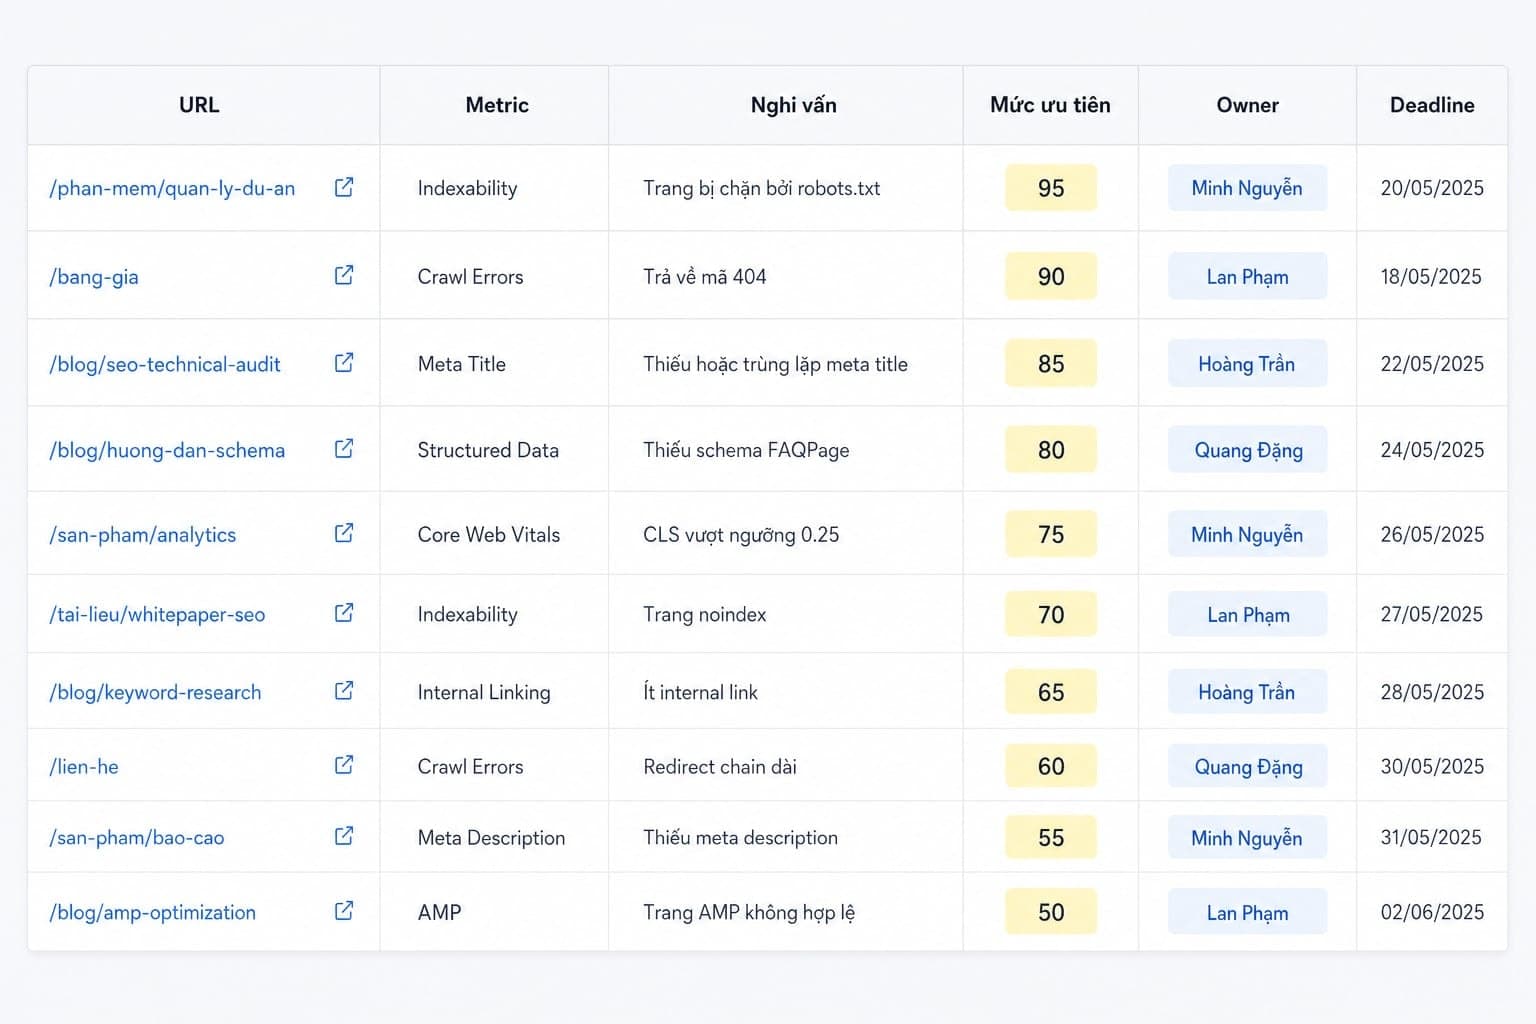
Task: Click Minh Nguyễn owner tag in analytics row
Action: 1247,534
